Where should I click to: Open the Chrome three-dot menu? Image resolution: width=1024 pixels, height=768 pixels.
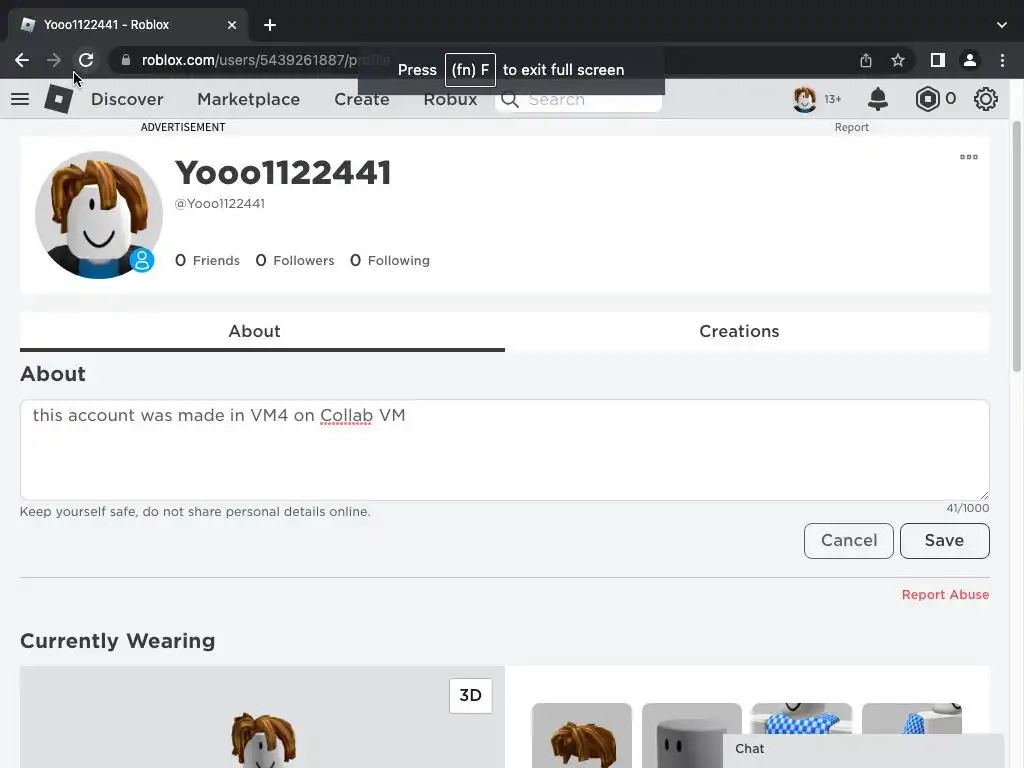point(1002,60)
